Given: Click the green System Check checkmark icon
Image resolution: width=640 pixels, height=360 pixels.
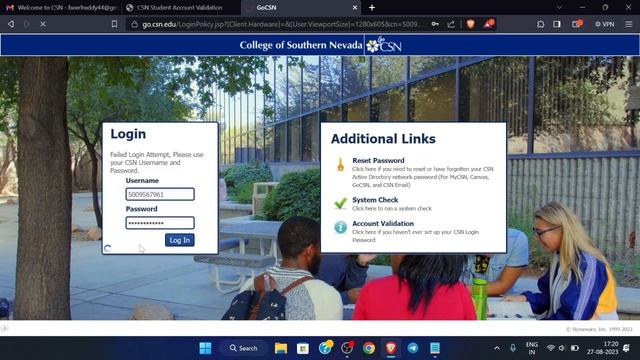Looking at the screenshot, I should tap(340, 203).
